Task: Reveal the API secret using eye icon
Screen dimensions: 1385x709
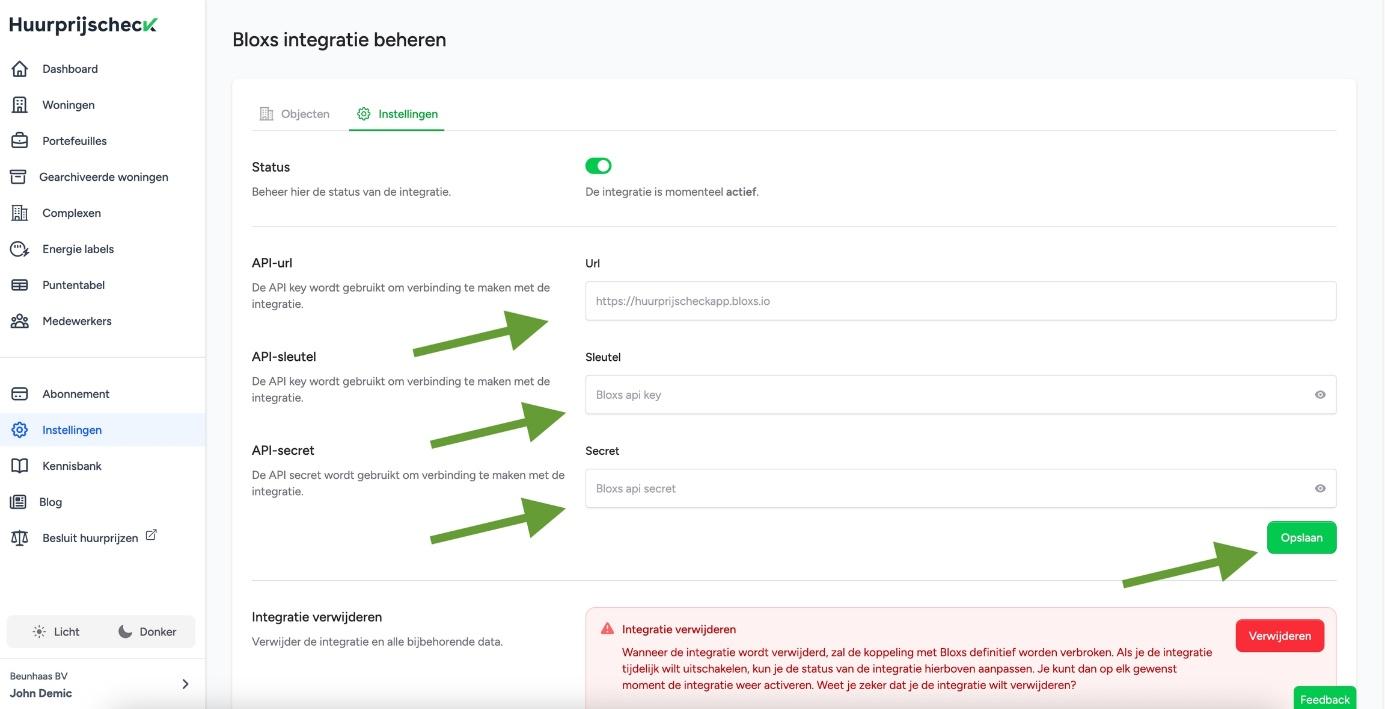Action: click(x=1320, y=489)
